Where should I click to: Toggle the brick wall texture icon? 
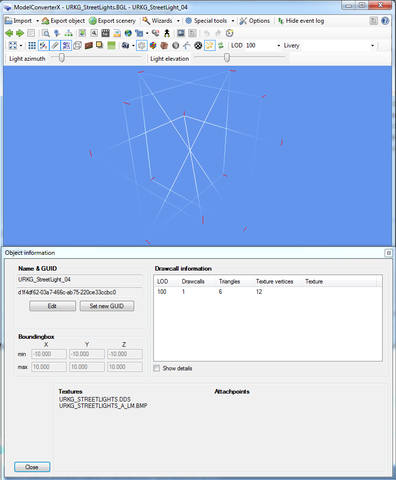[89, 45]
